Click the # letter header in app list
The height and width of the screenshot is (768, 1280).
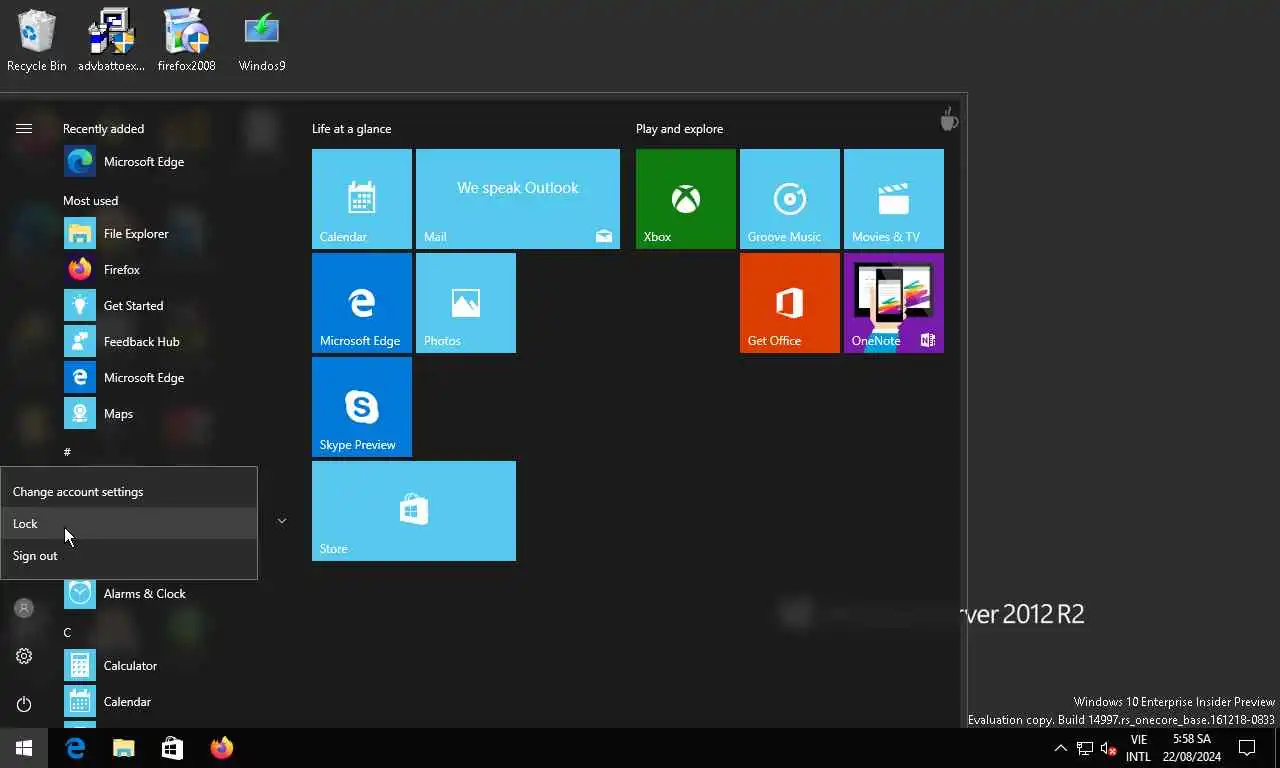click(x=67, y=452)
